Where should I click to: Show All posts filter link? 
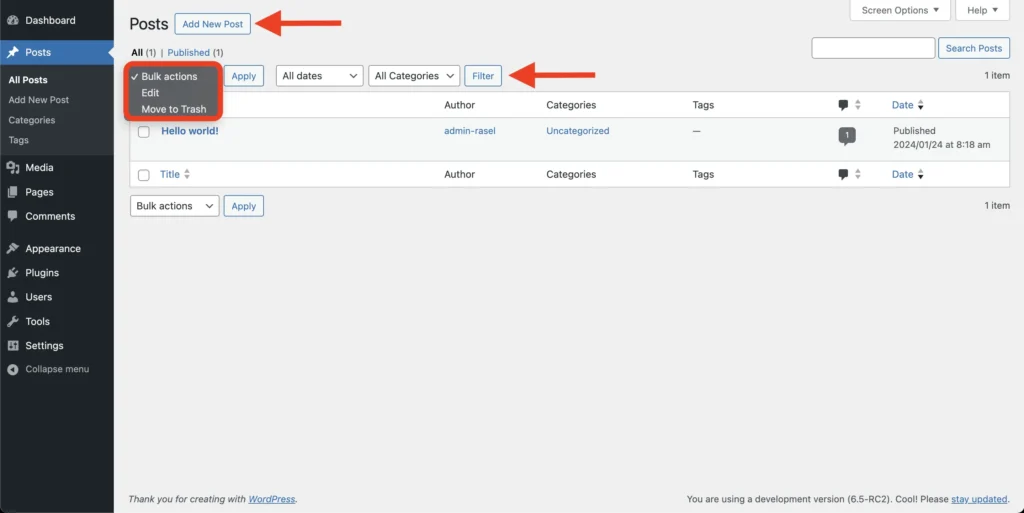click(x=136, y=52)
